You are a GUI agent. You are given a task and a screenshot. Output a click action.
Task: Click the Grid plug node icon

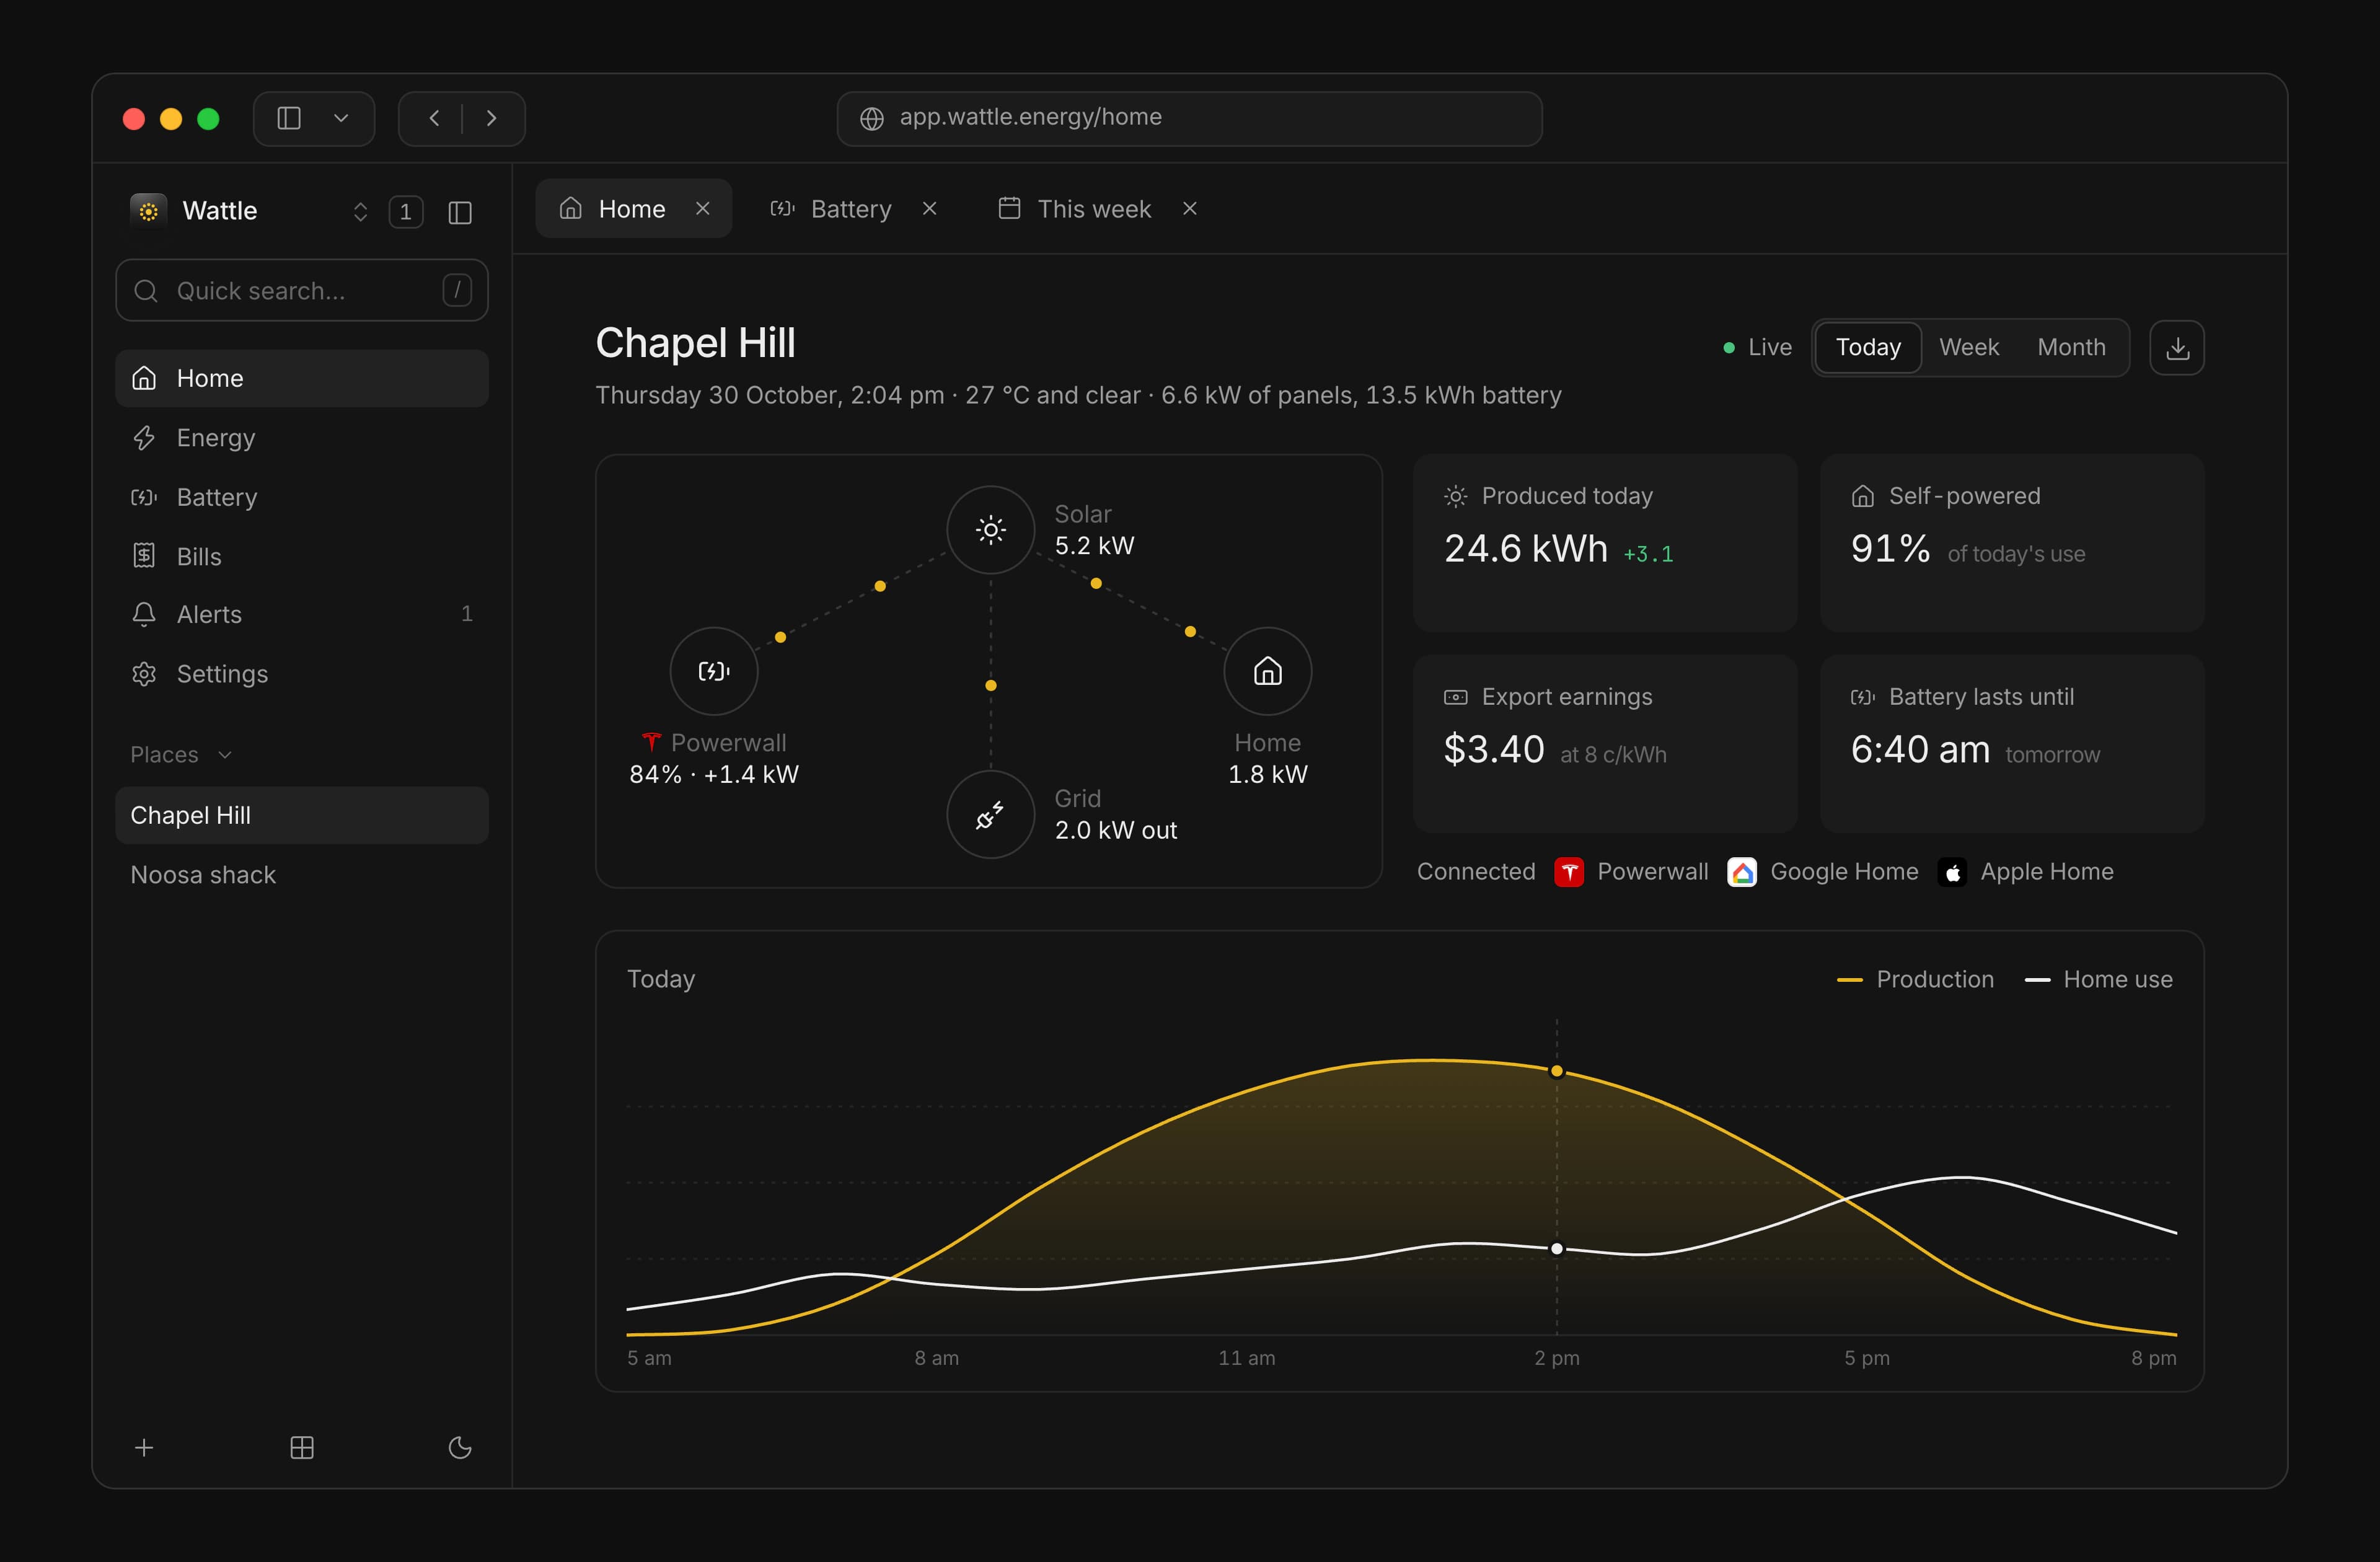(990, 814)
